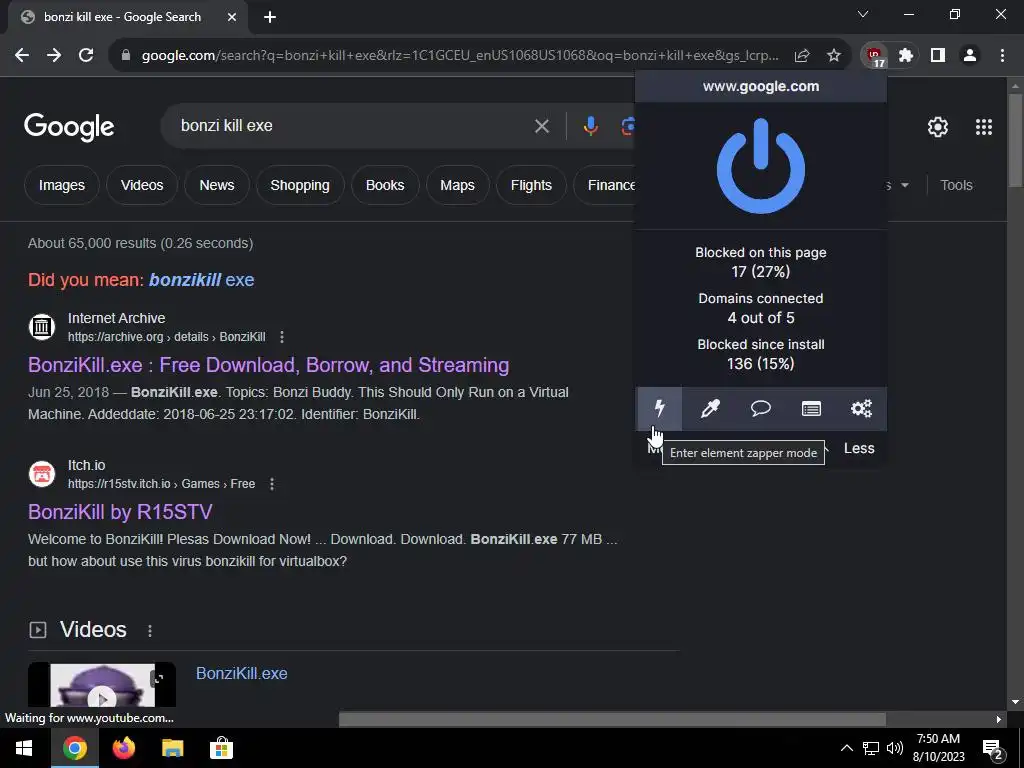The height and width of the screenshot is (768, 1024).
Task: Play BonziKill.exe video thumbnail
Action: 102,685
